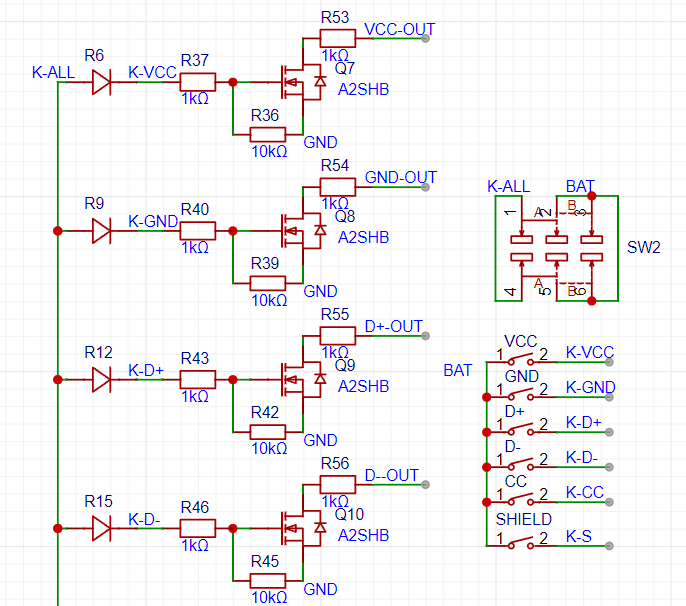Click the BAT label left of switches
The image size is (686, 606).
458,370
